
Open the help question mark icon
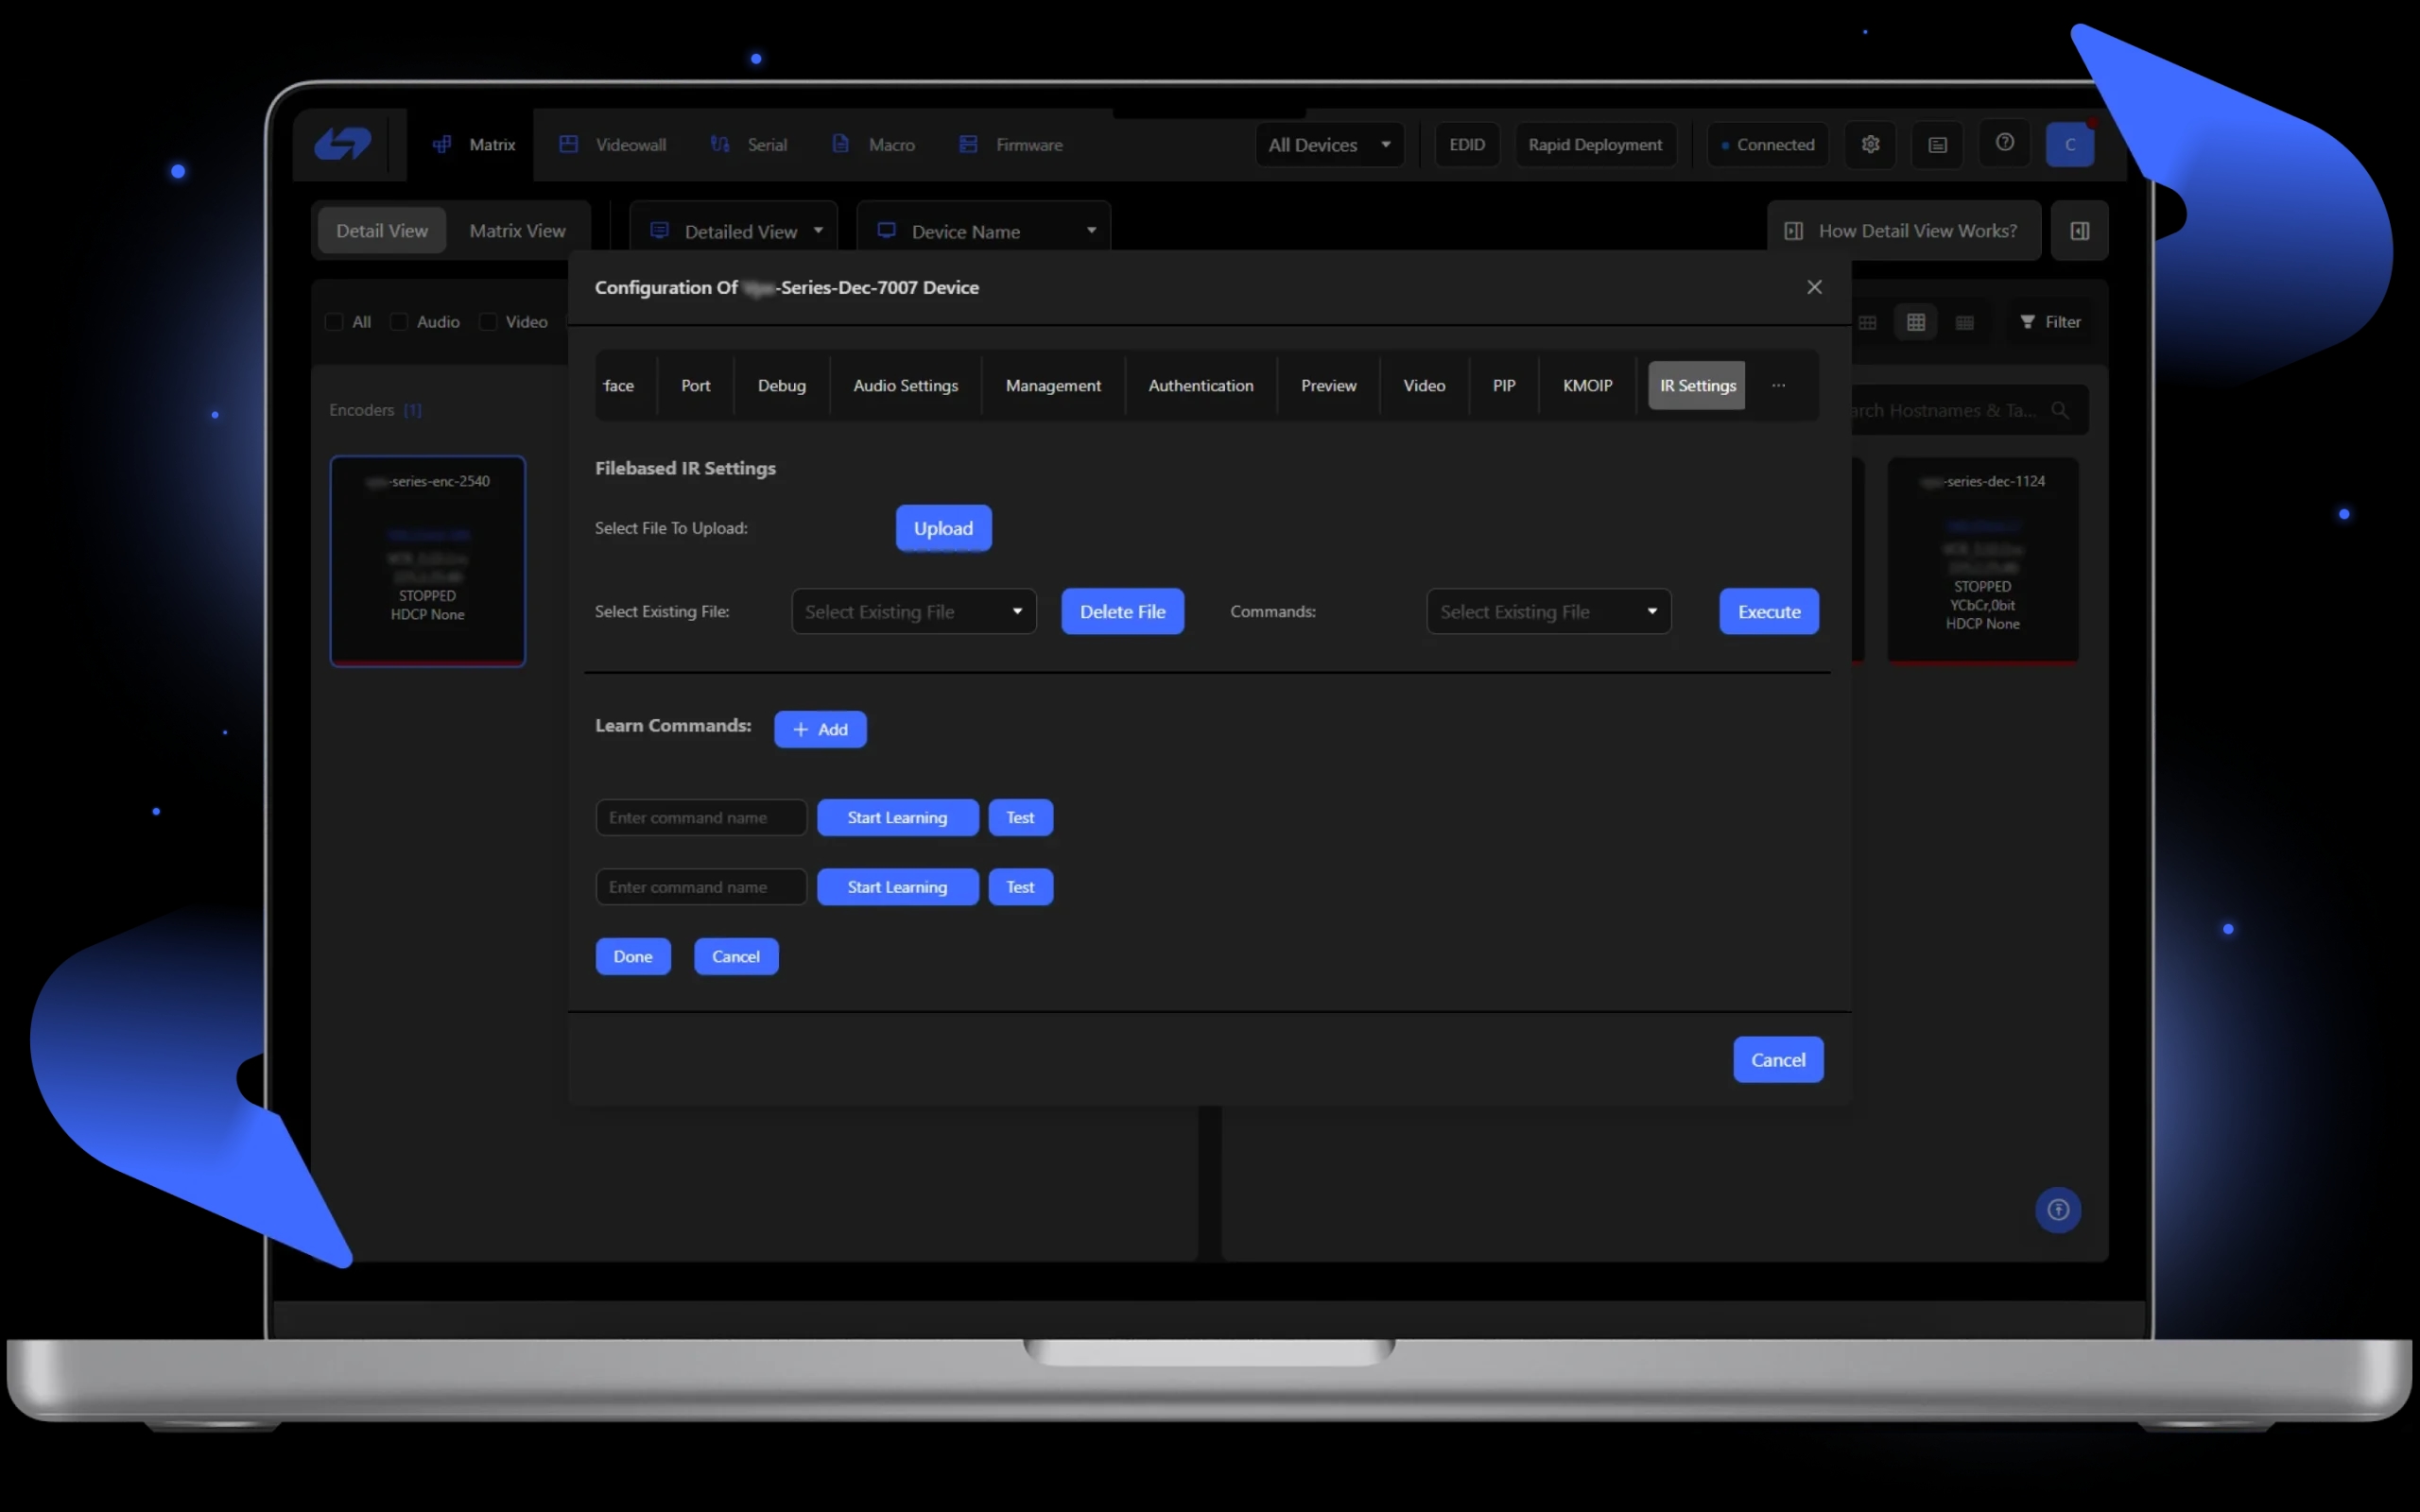click(2004, 143)
